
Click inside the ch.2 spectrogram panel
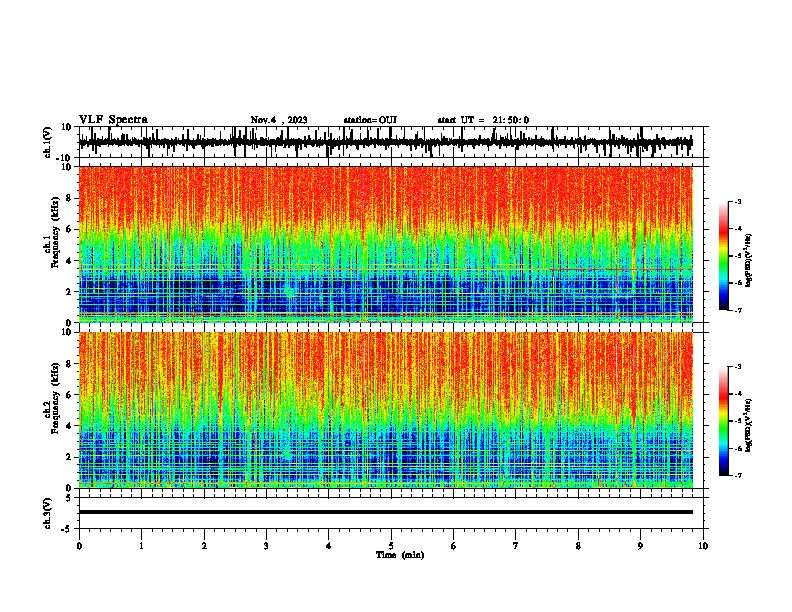click(386, 410)
